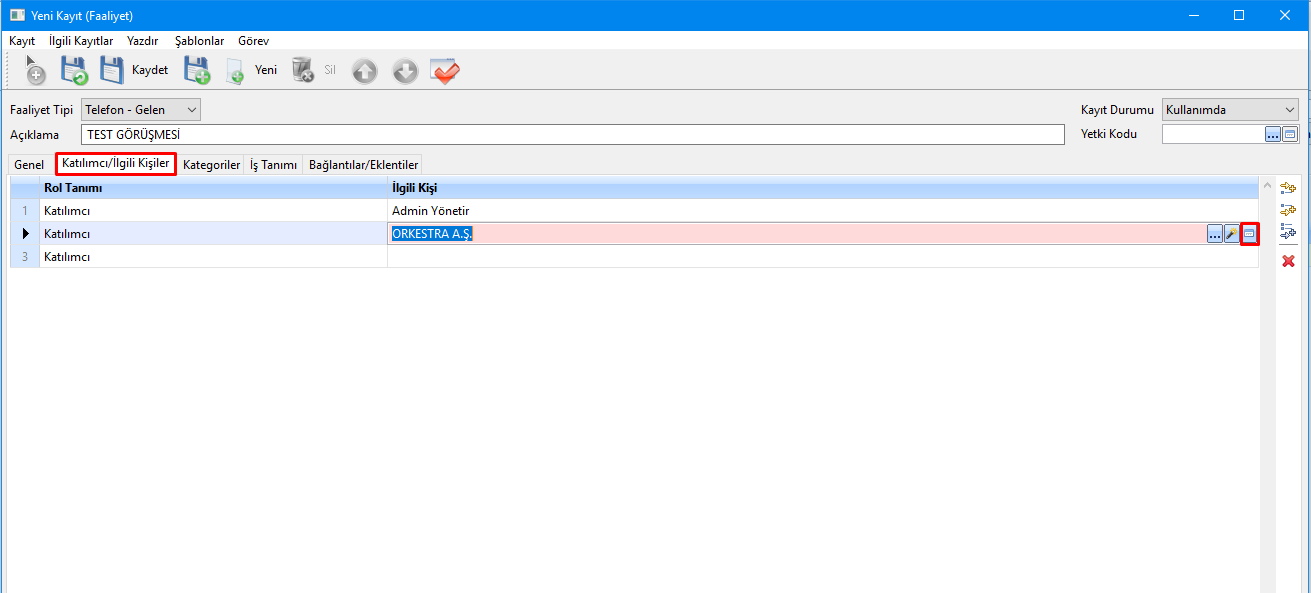Click the ORKESTRA A.Ş. cell field
Viewport: 1311px width, 593px height.
797,233
